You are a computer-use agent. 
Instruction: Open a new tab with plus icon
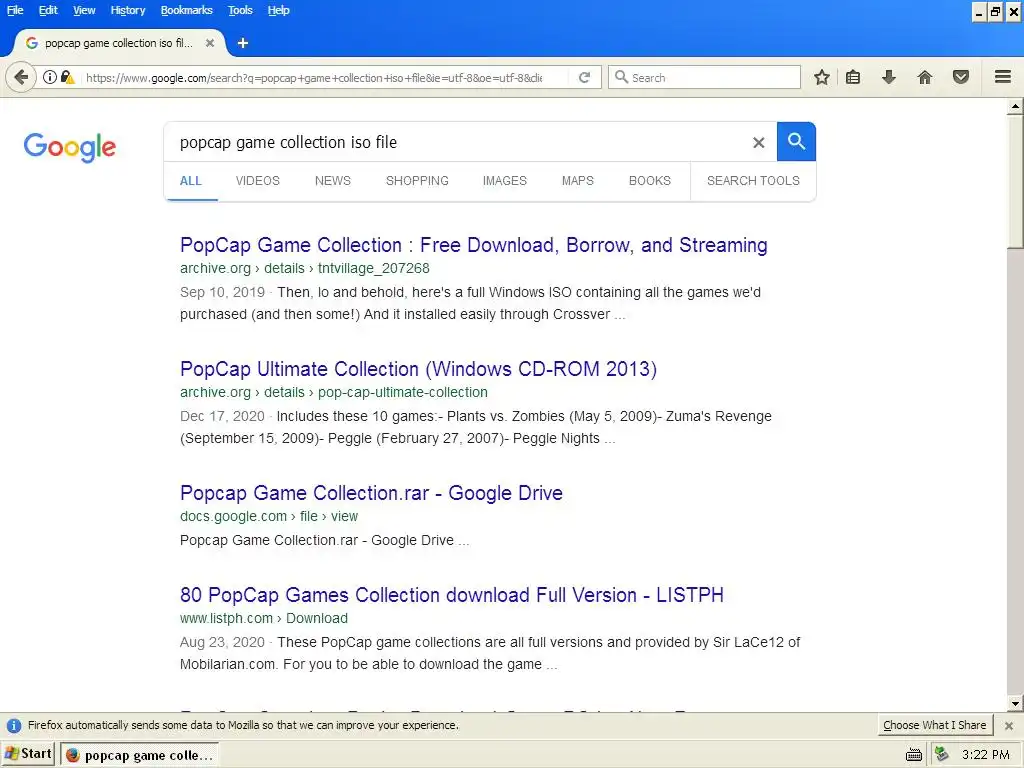(243, 43)
